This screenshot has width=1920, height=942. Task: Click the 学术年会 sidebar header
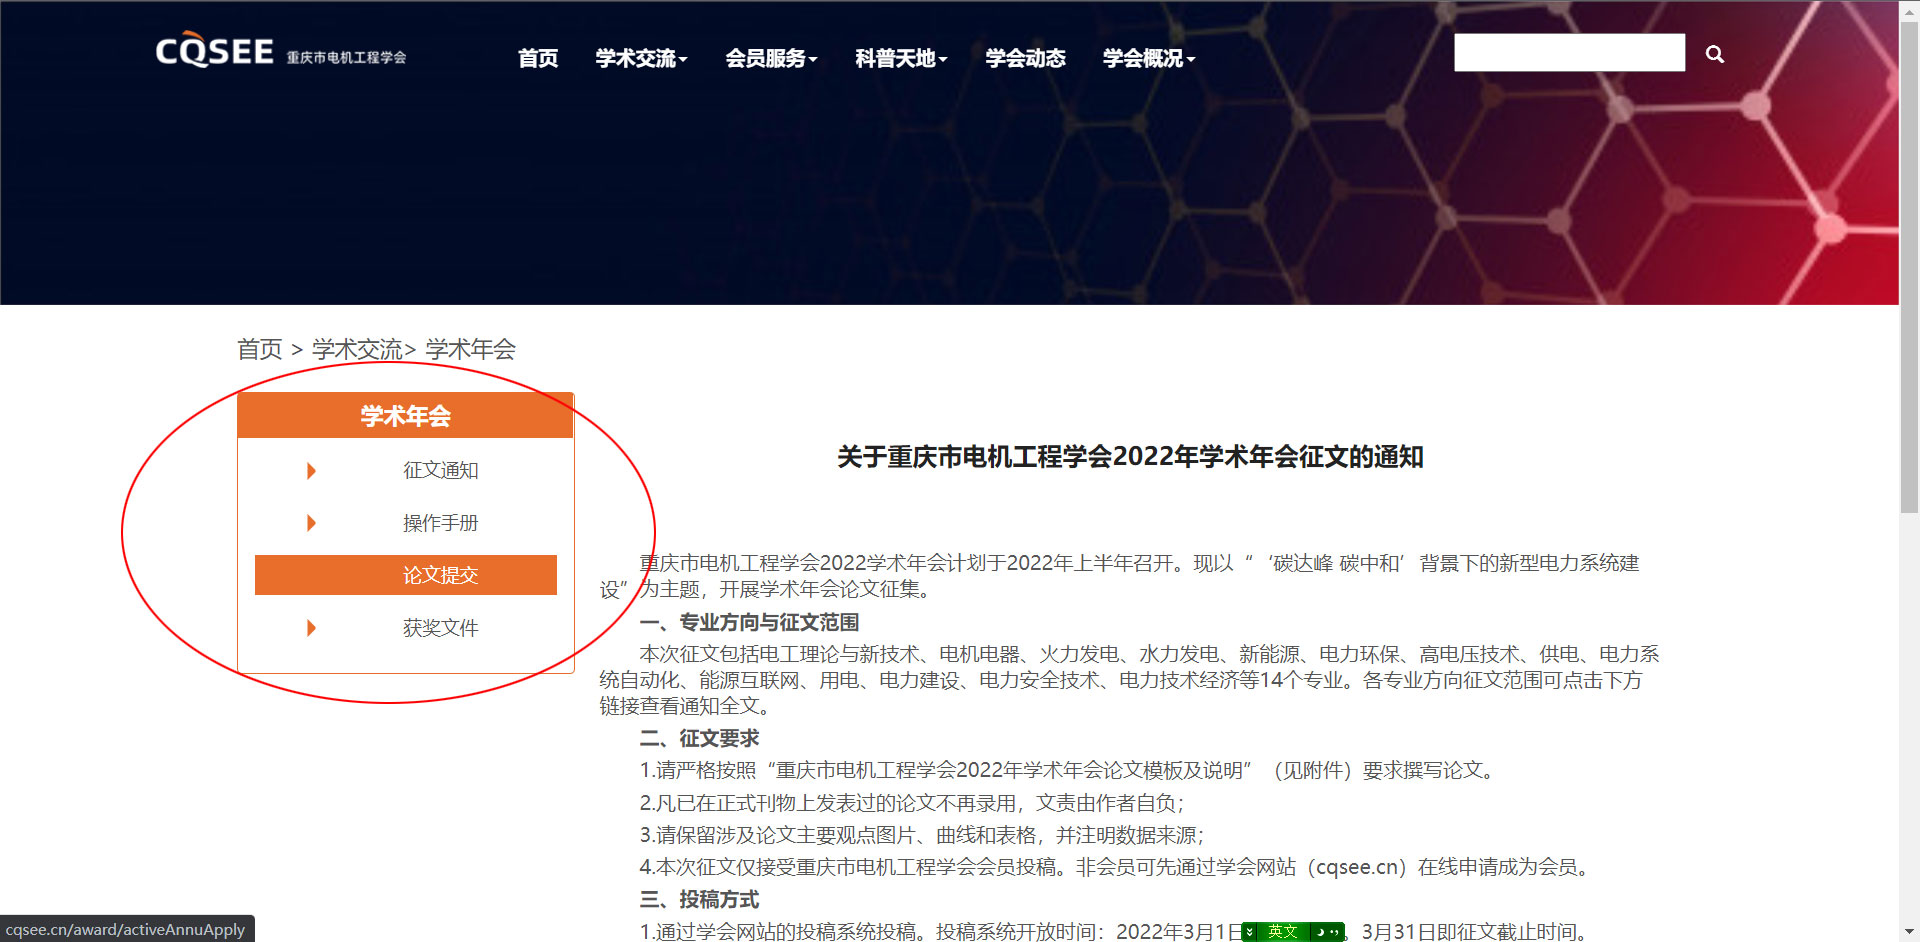(x=405, y=416)
